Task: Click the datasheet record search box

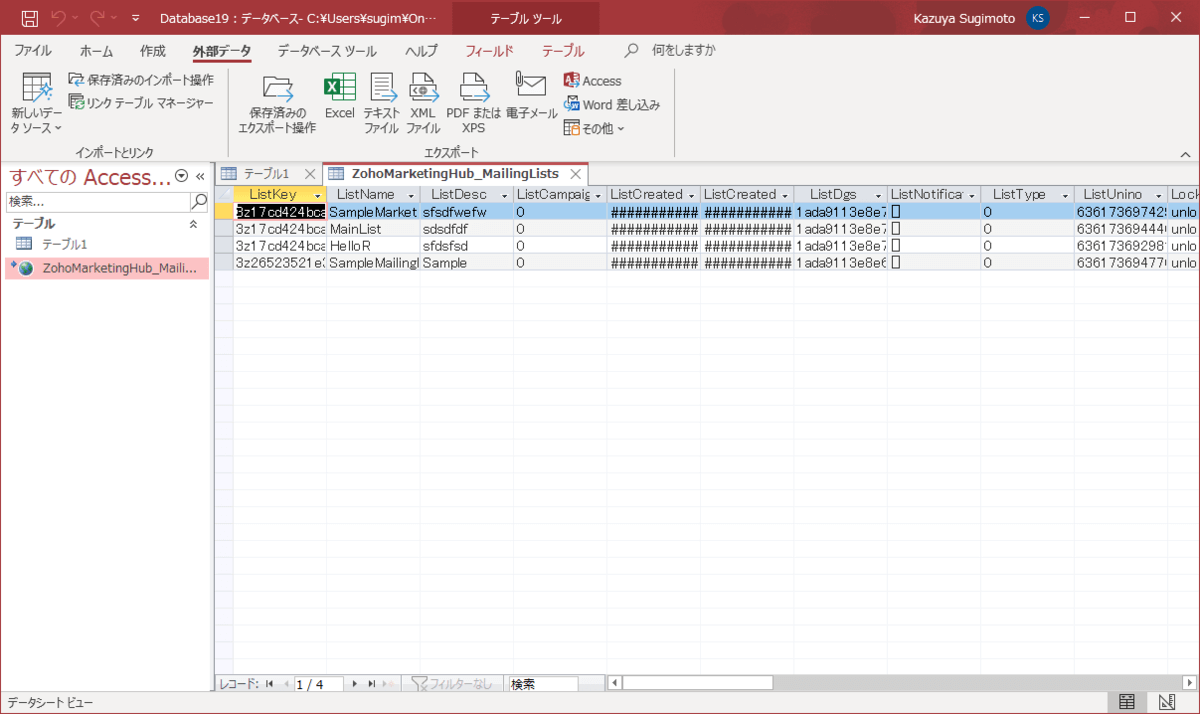Action: point(543,684)
